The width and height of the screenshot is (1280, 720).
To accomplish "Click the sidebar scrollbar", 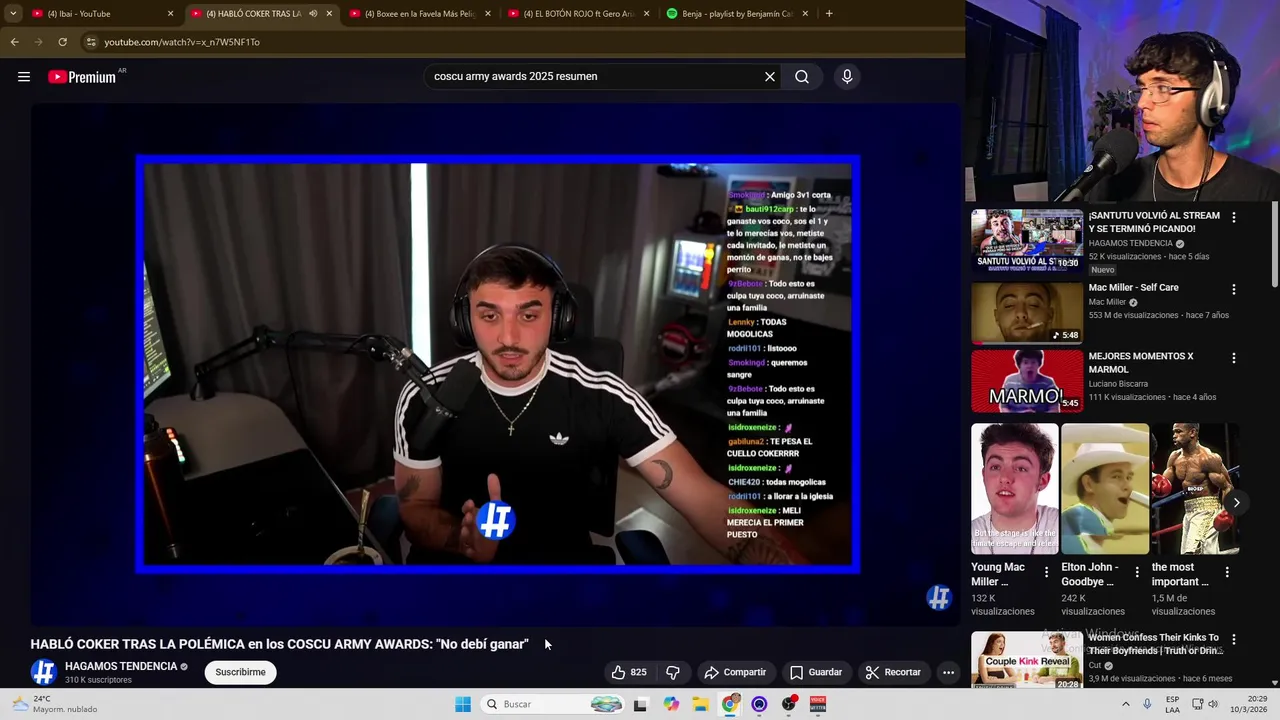I will 1275,243.
